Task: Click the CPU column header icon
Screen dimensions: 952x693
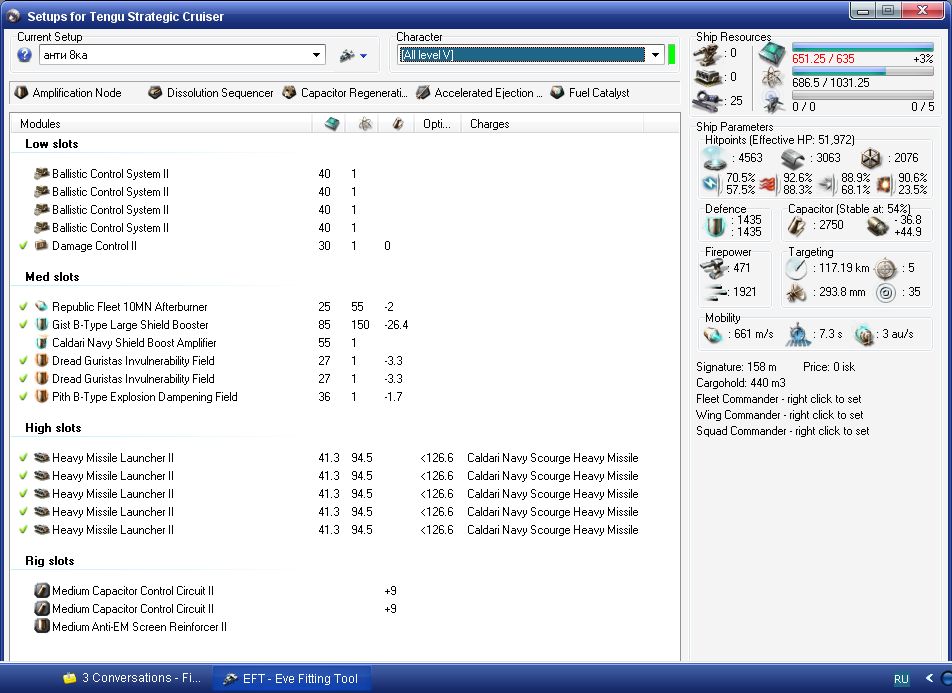Action: pyautogui.click(x=330, y=124)
